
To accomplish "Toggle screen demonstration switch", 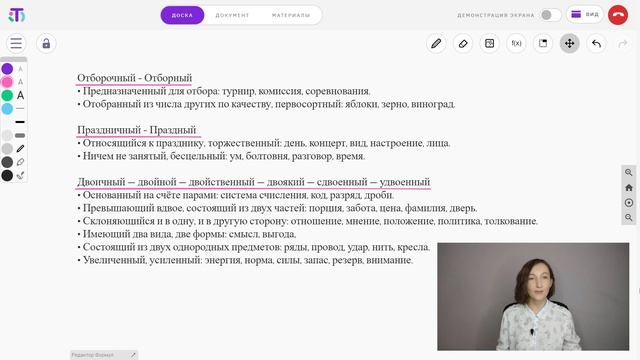I will [x=551, y=15].
